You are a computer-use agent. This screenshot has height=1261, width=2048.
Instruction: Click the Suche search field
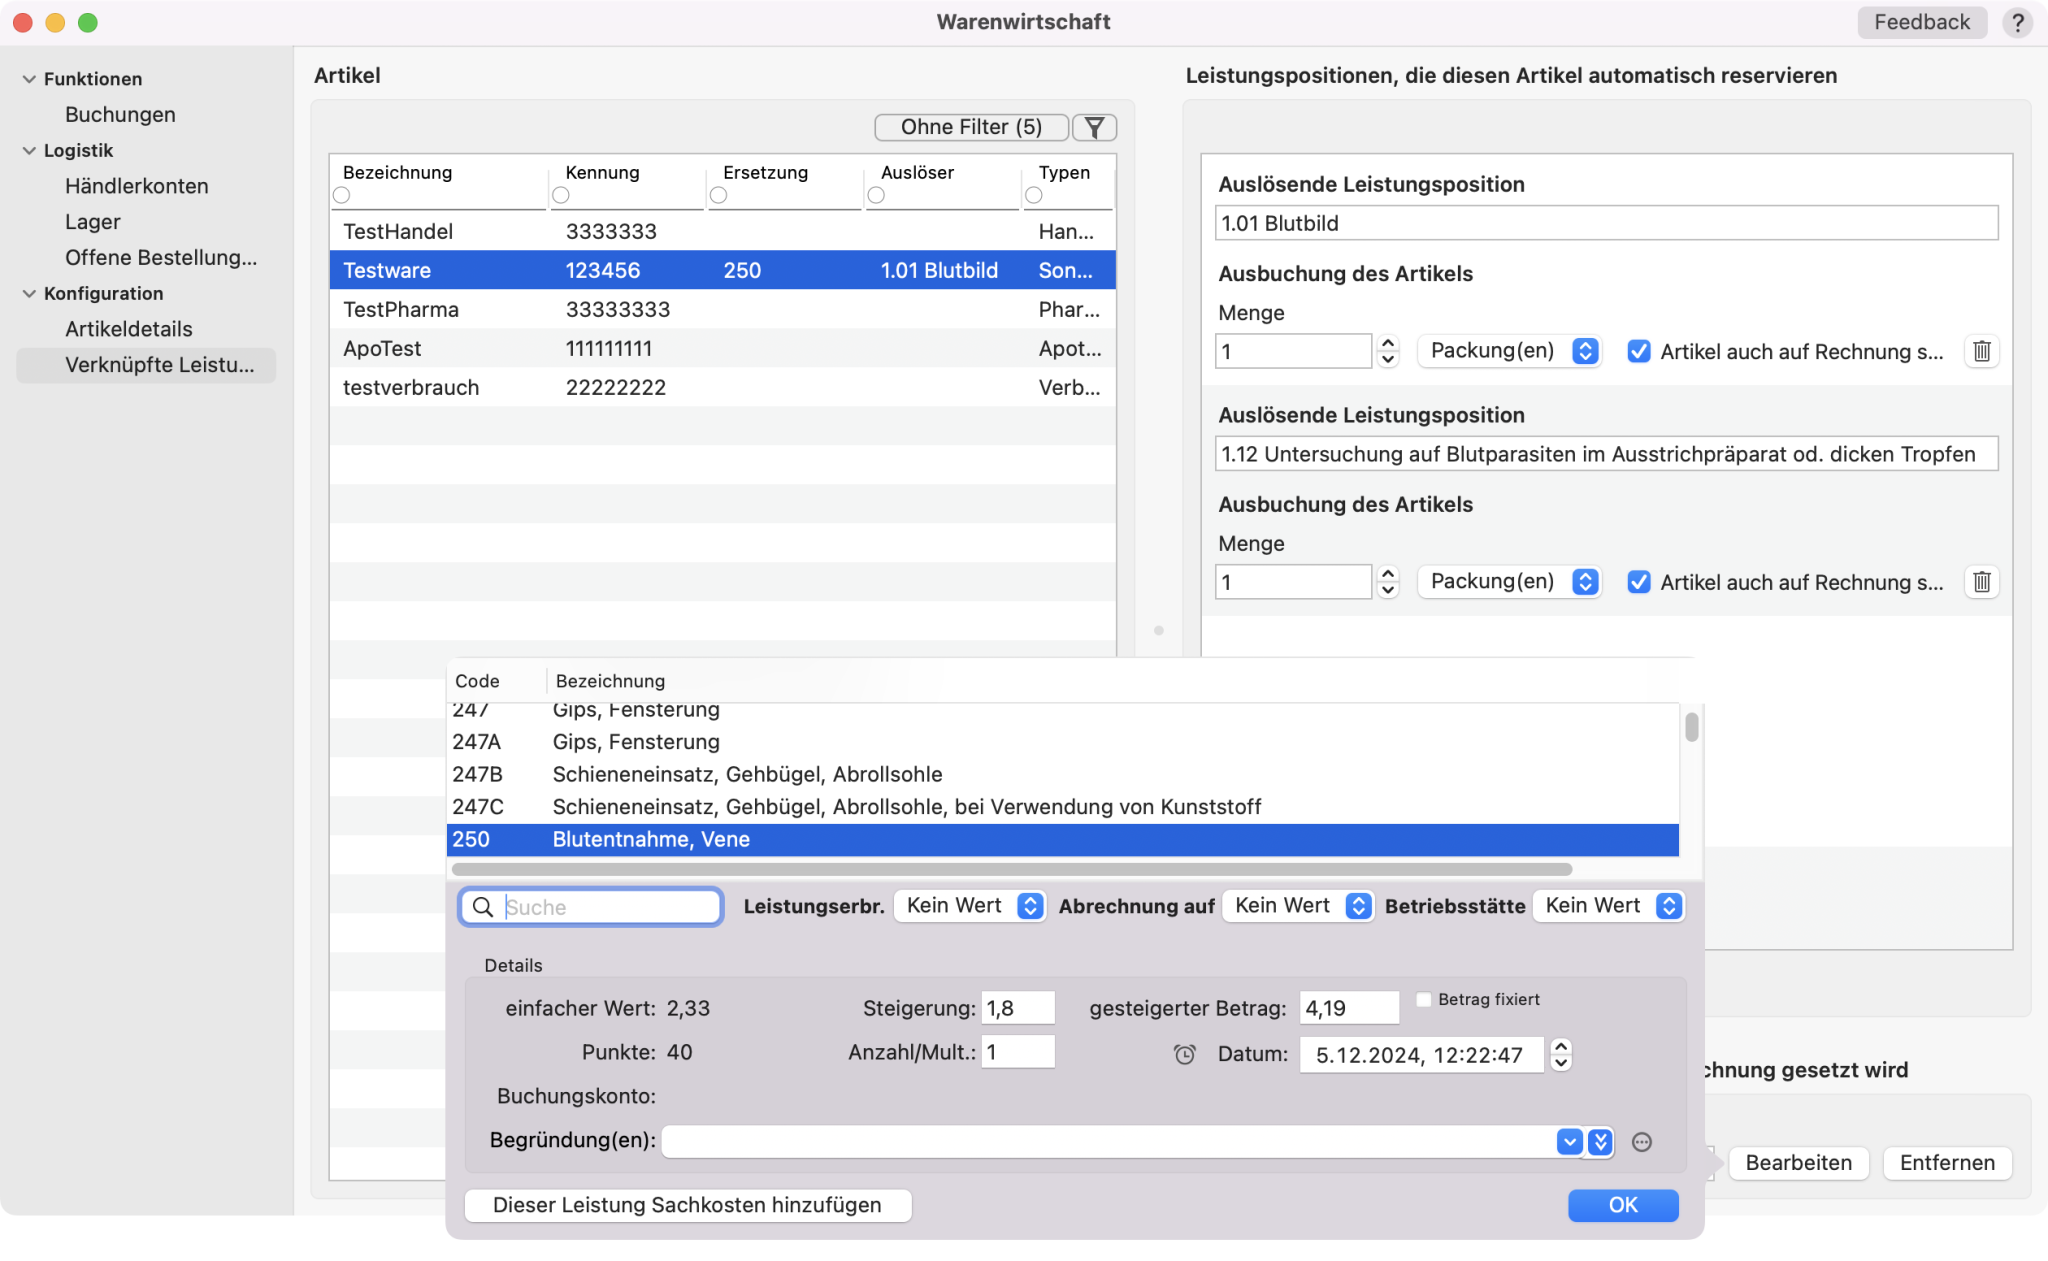pos(591,907)
